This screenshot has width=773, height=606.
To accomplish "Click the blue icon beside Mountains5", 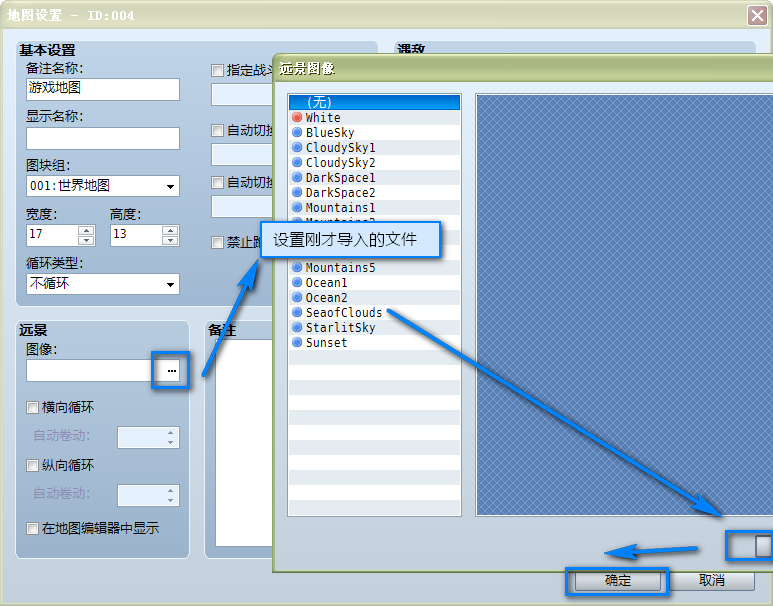I will point(297,267).
